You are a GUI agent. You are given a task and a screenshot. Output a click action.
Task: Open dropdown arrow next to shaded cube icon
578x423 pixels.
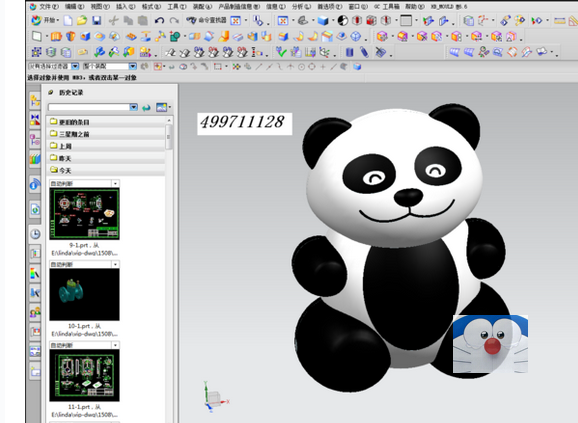pyautogui.click(x=332, y=21)
